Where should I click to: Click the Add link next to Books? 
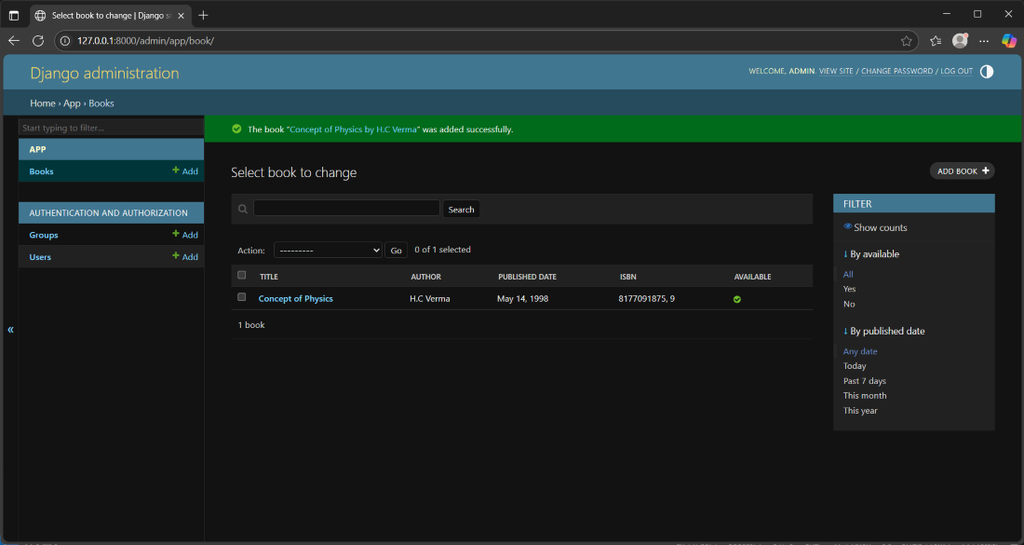click(x=185, y=171)
